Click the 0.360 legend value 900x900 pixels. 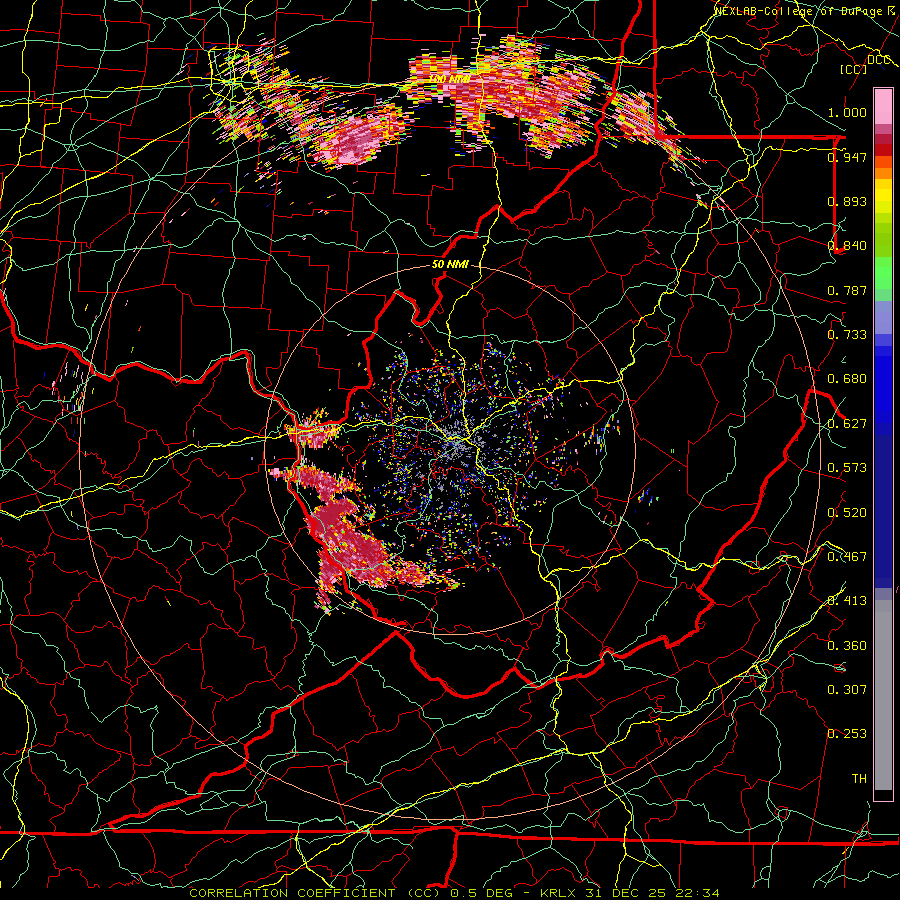point(847,646)
